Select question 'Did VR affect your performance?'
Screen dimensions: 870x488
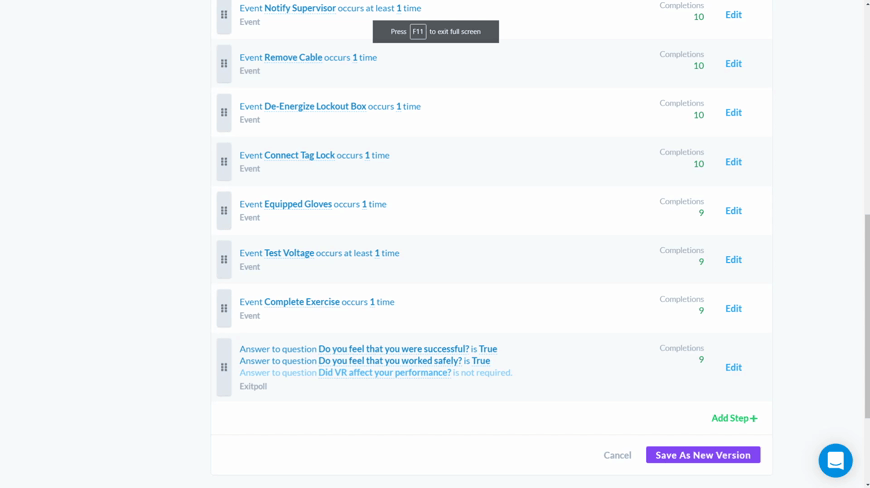click(x=385, y=373)
